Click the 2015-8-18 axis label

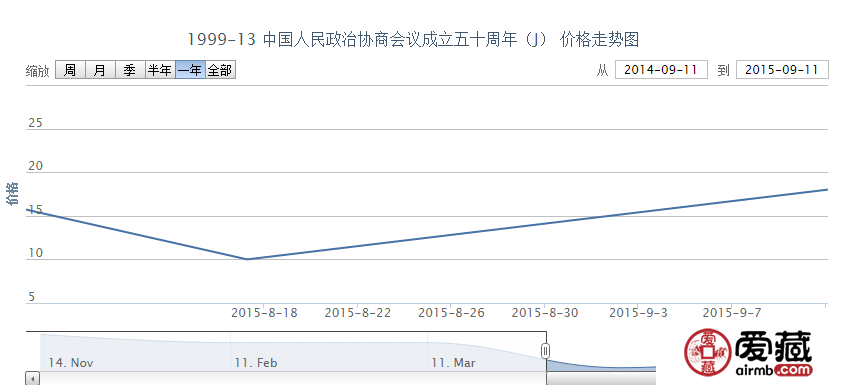tap(264, 313)
